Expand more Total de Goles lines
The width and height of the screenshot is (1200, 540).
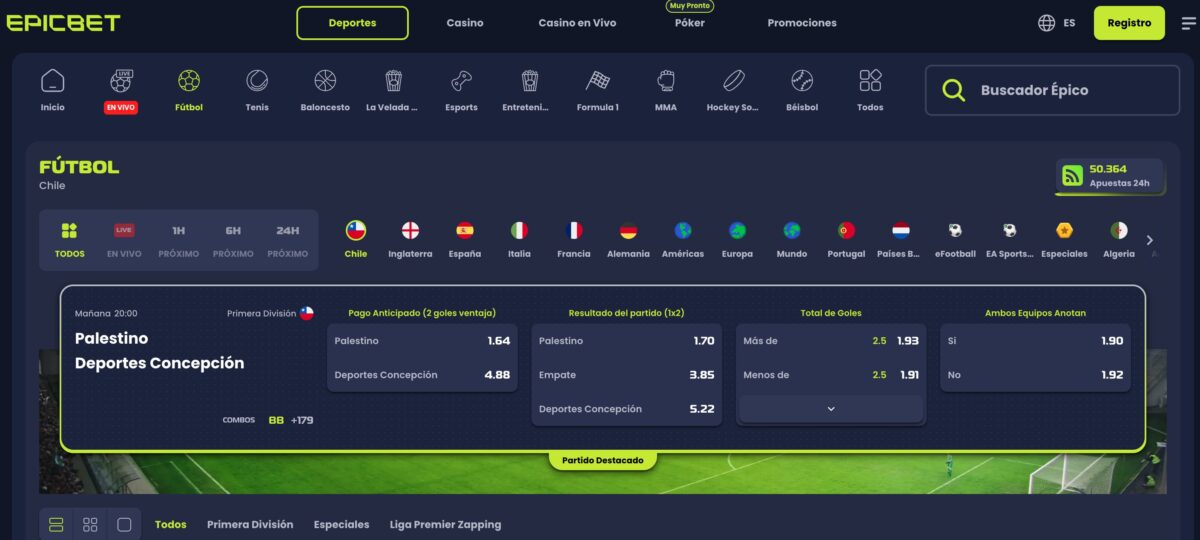pyautogui.click(x=831, y=408)
